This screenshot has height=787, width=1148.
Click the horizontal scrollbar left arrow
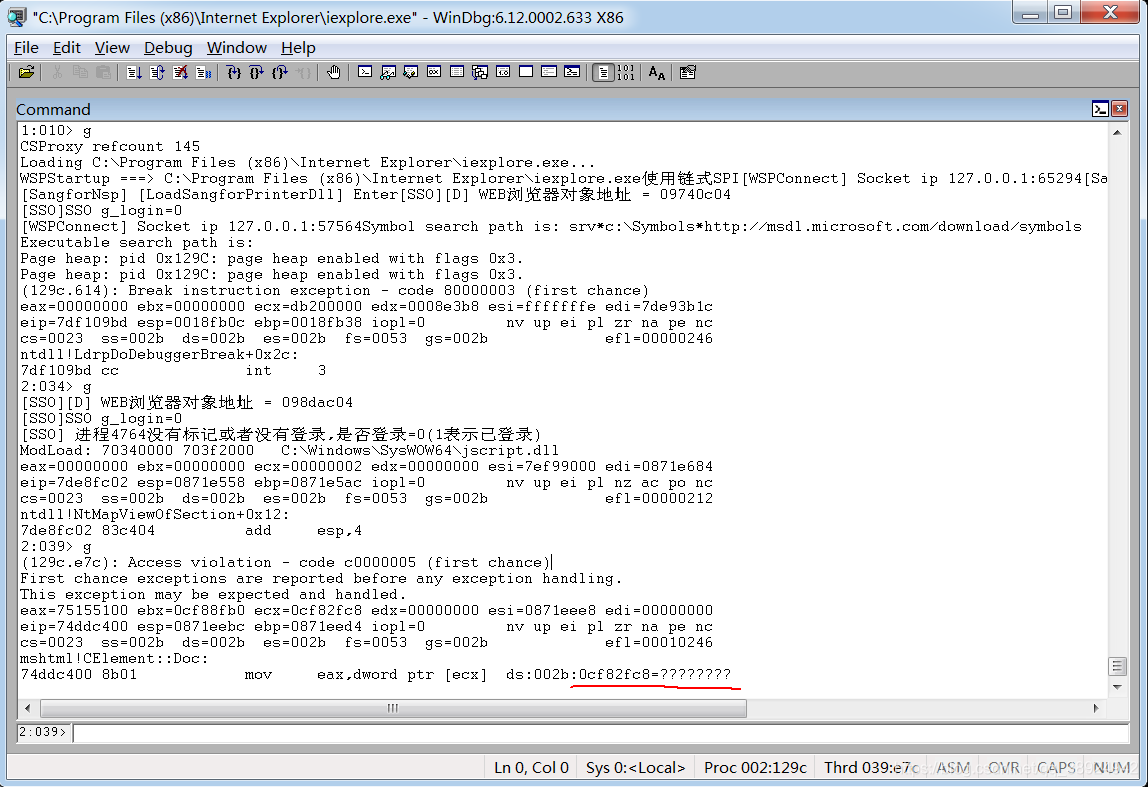coord(28,708)
